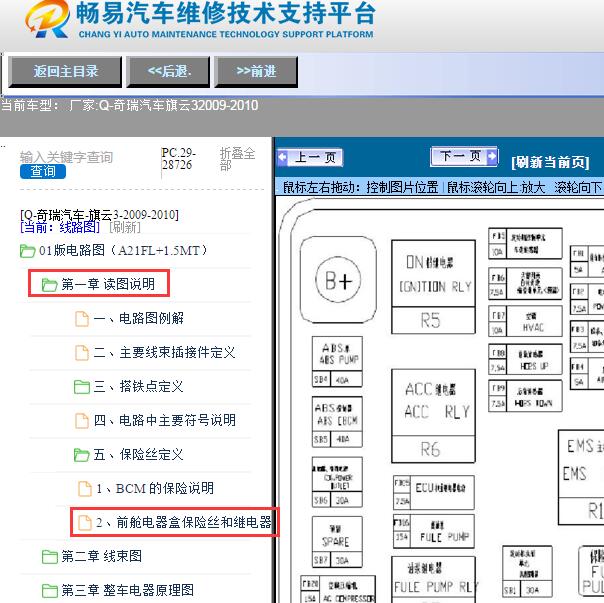Click the R6 ACC RLY relay box
604x603 pixels.
pos(433,416)
